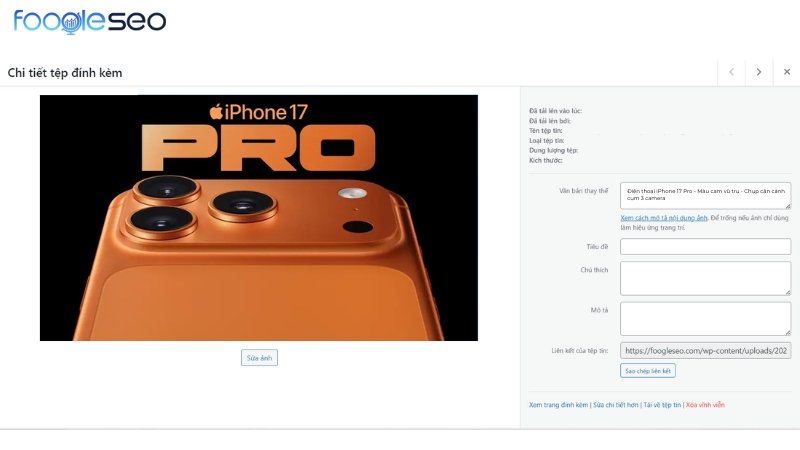Click the Sao chép liên kết button
Screen dimensions: 800x450
(648, 371)
